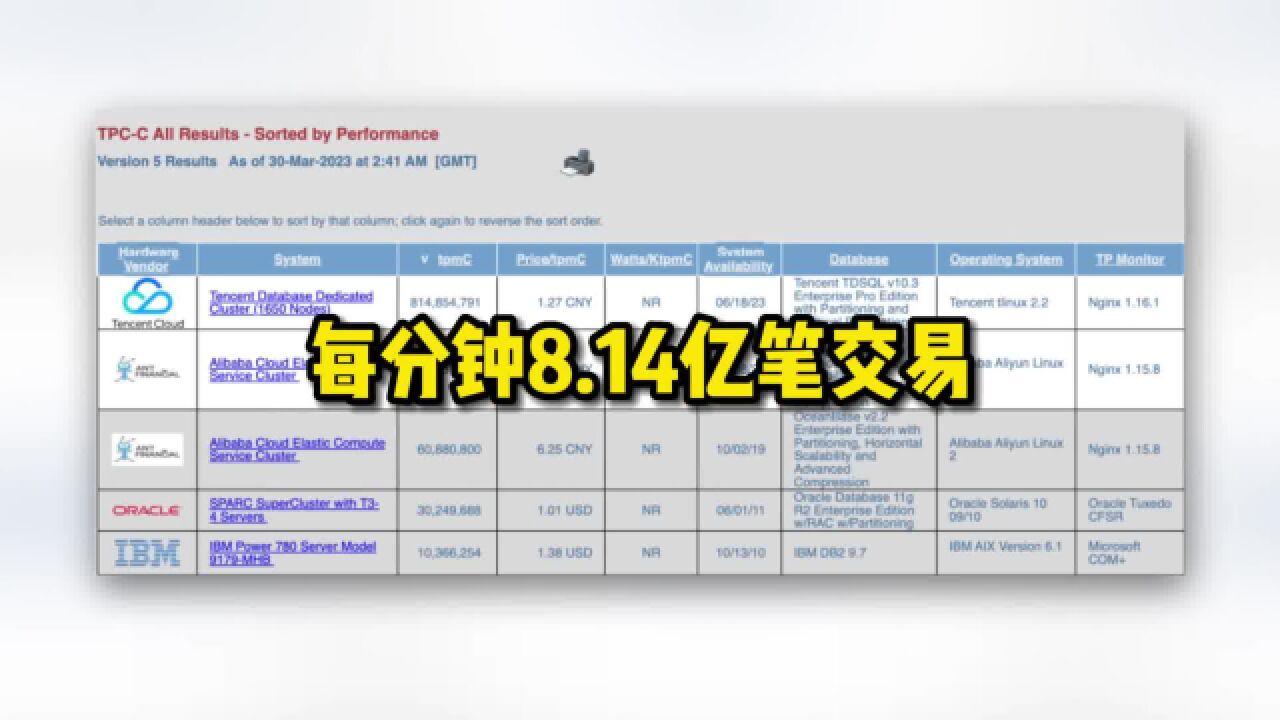Sort by the tpmC column header

click(447, 259)
